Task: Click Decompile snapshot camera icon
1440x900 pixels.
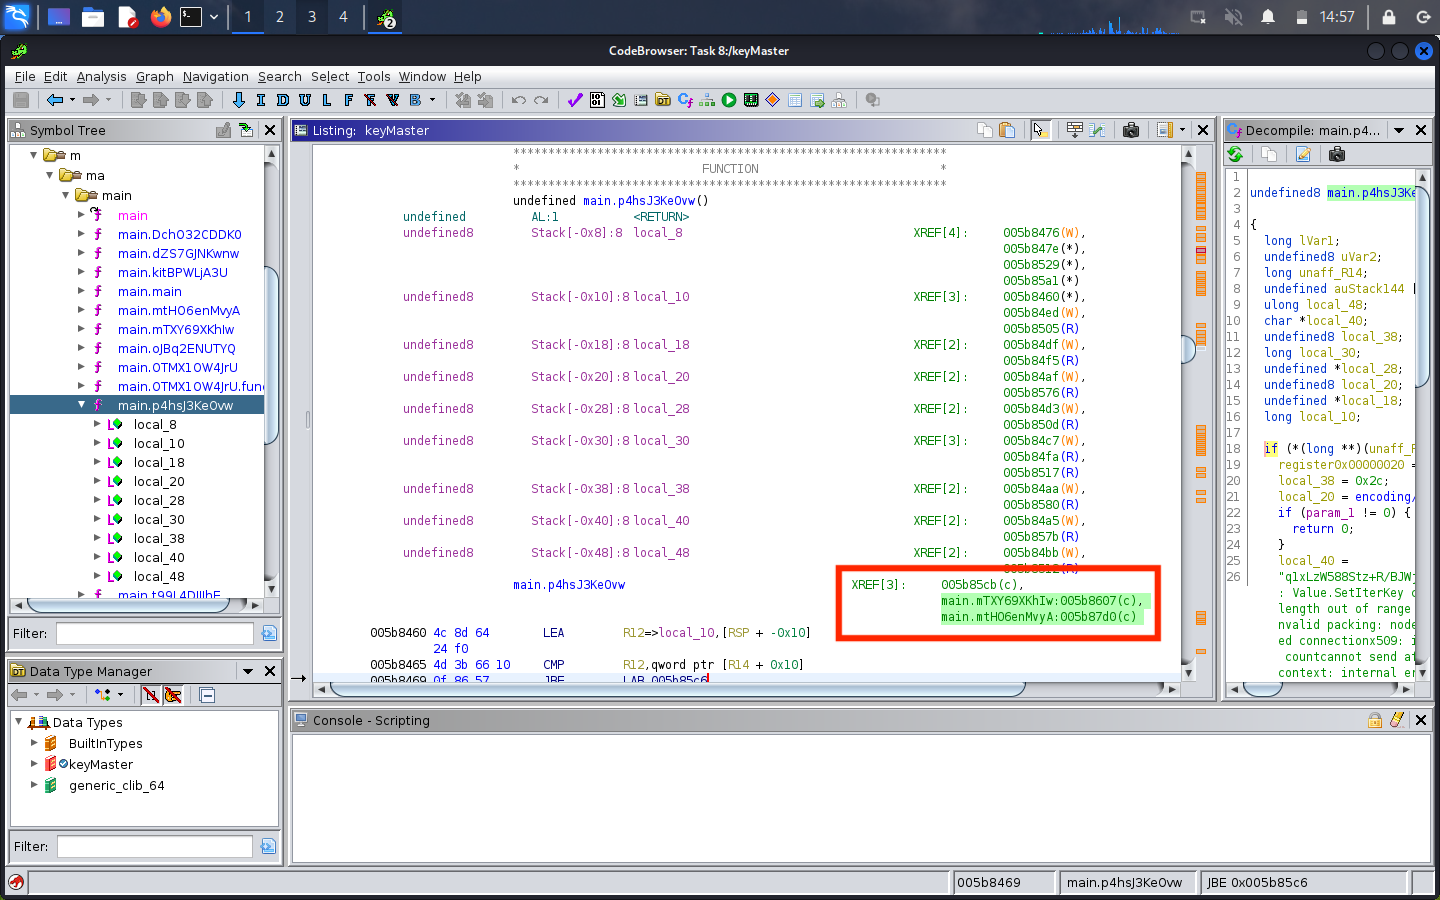Action: pos(1337,154)
